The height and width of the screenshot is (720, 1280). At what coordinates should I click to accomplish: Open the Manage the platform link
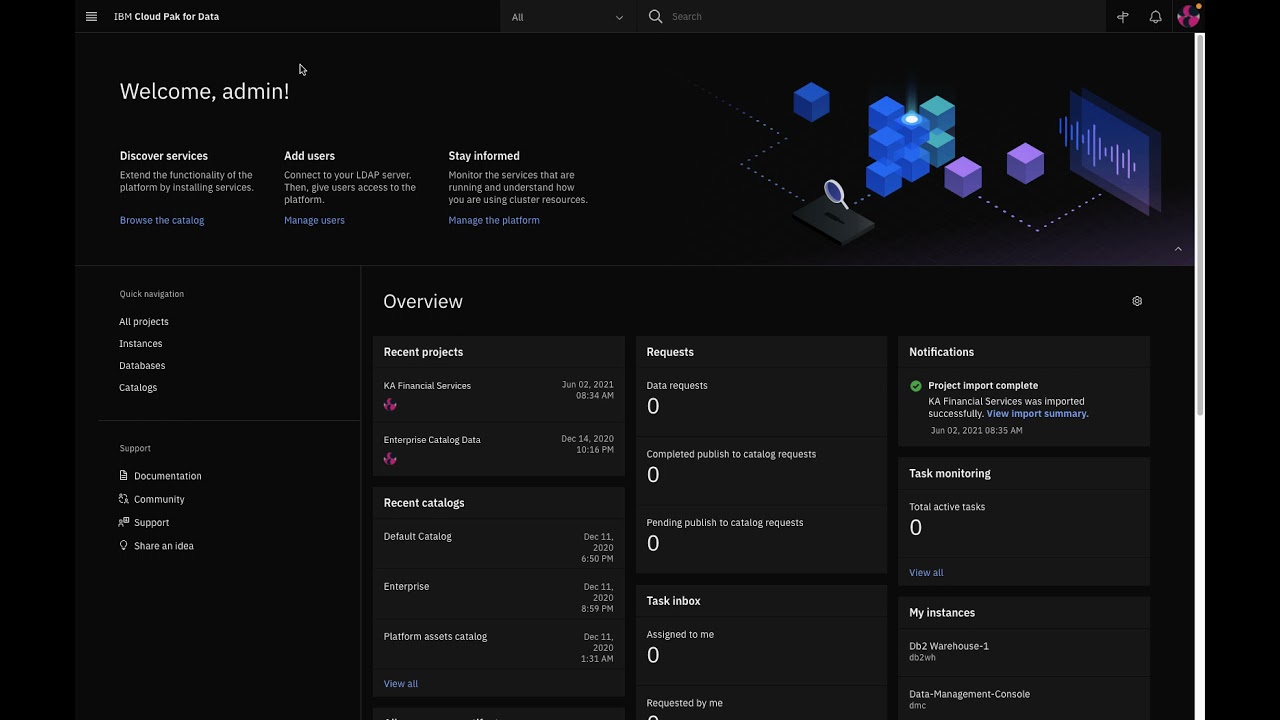494,220
